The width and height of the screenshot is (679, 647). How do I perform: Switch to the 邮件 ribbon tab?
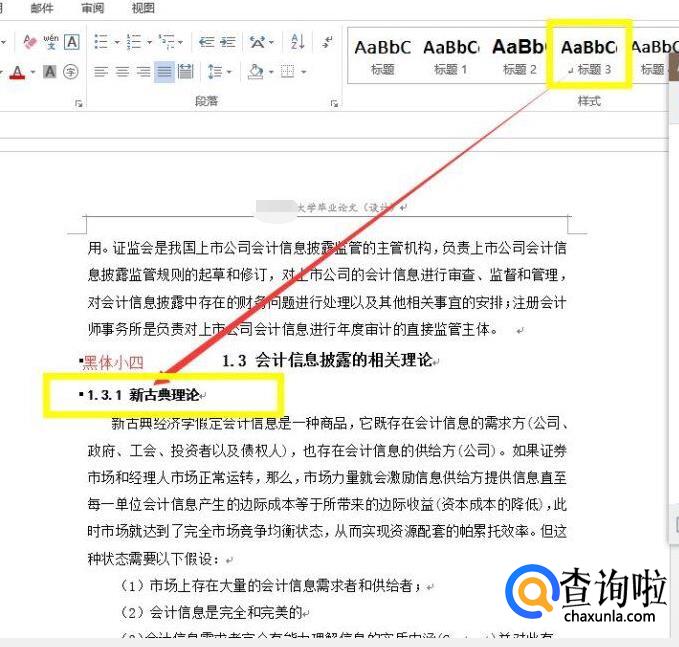(42, 8)
